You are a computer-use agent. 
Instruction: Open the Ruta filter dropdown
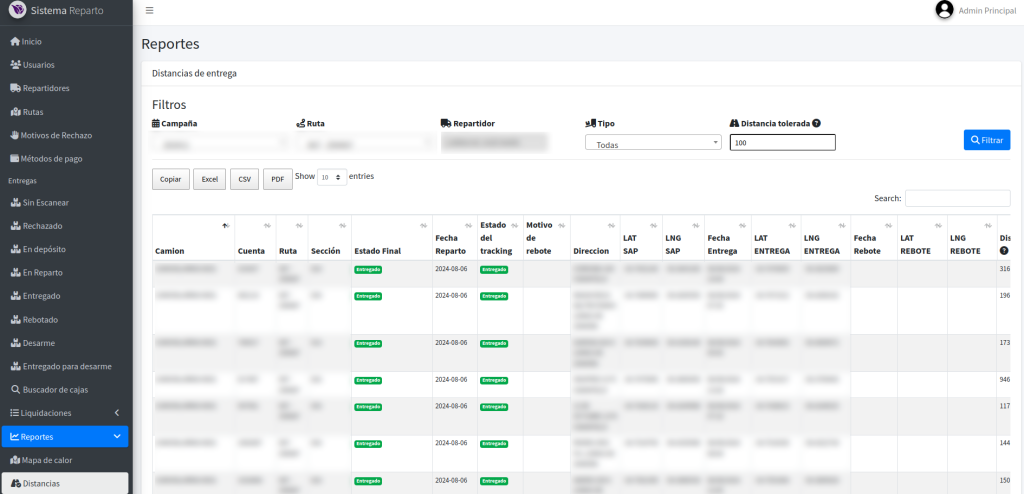pyautogui.click(x=366, y=142)
